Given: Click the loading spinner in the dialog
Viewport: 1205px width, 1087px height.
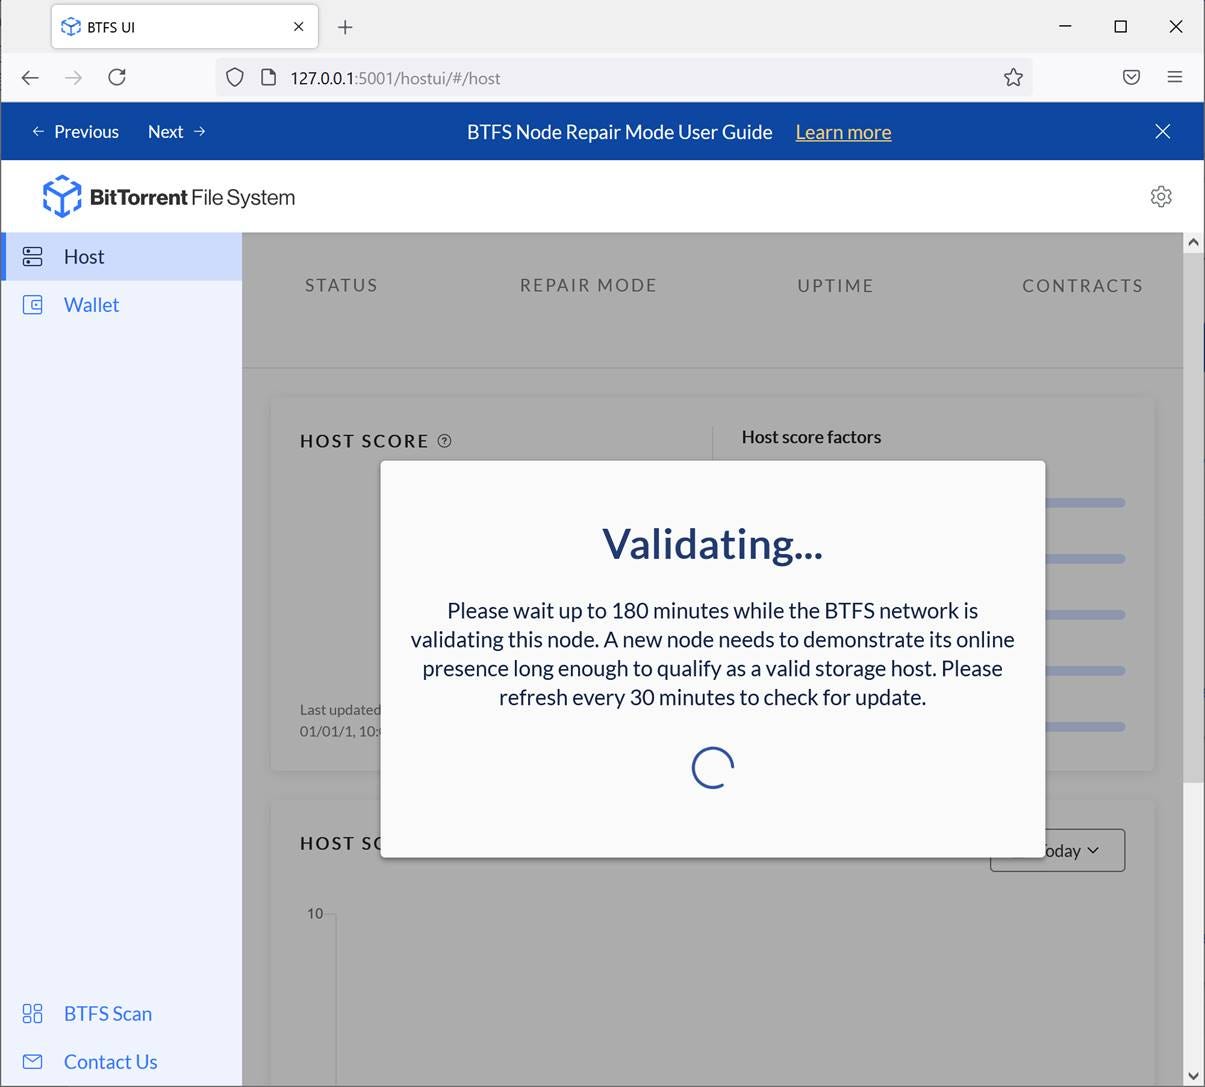Looking at the screenshot, I should click(713, 767).
